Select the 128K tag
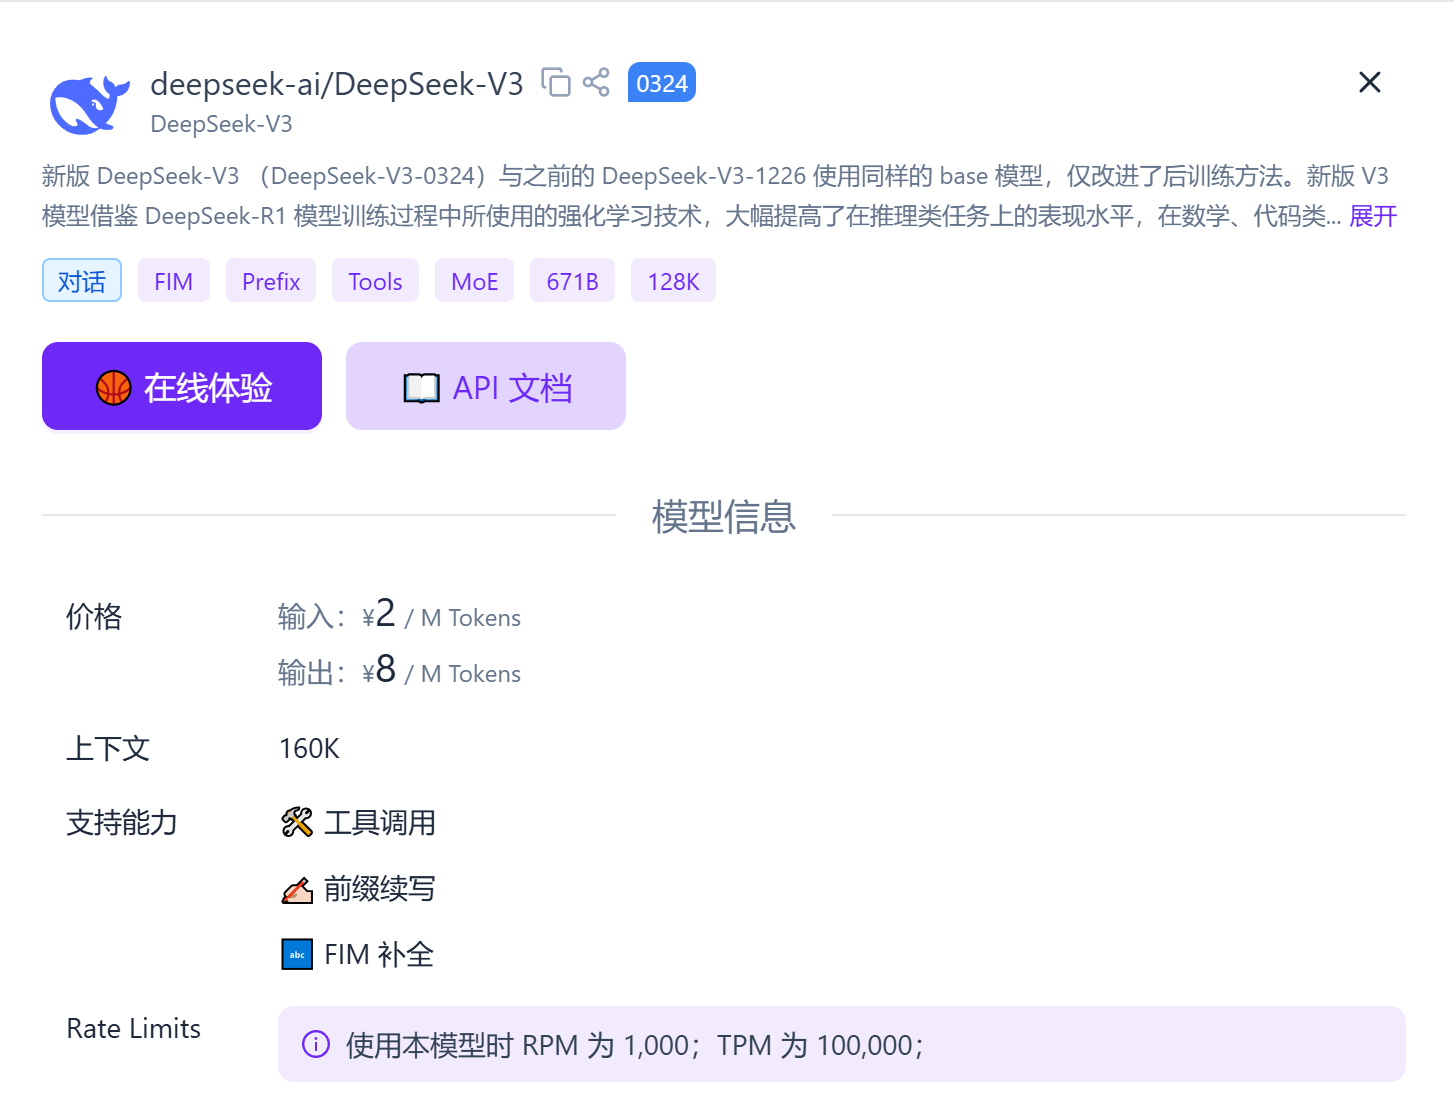 click(673, 280)
